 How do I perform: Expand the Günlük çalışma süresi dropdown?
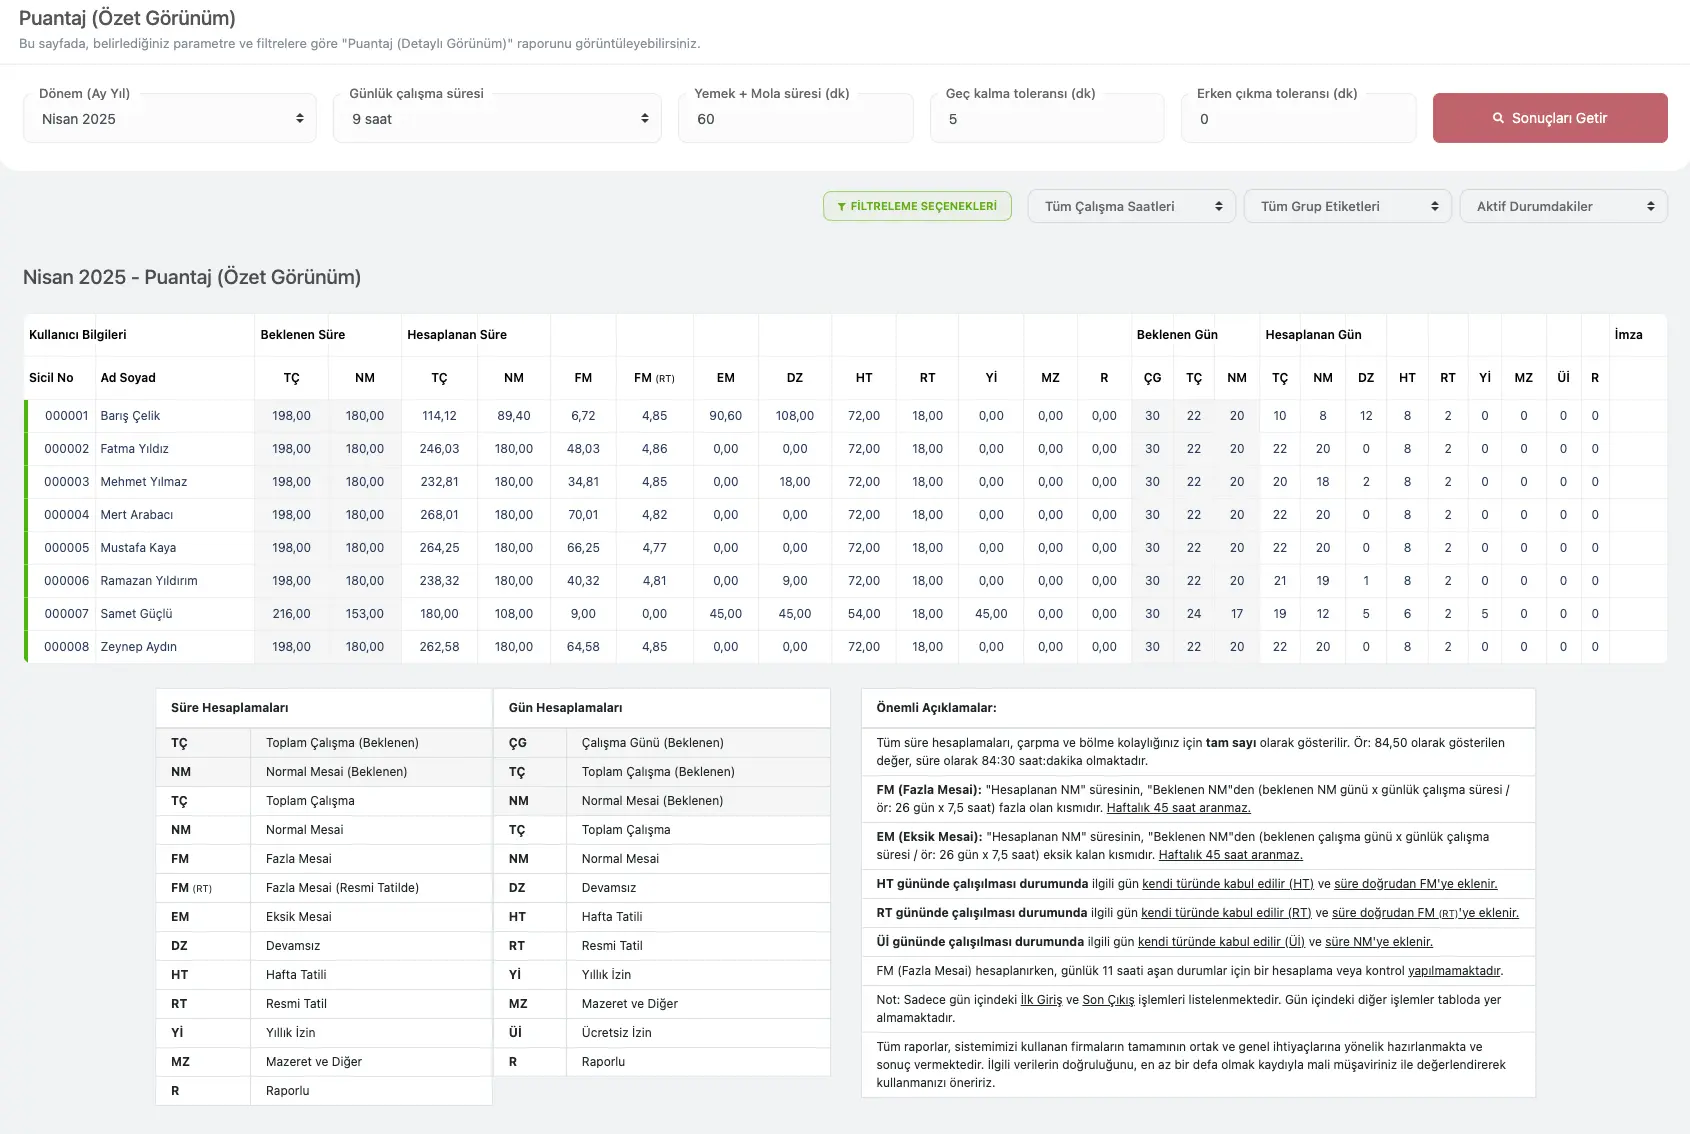497,119
